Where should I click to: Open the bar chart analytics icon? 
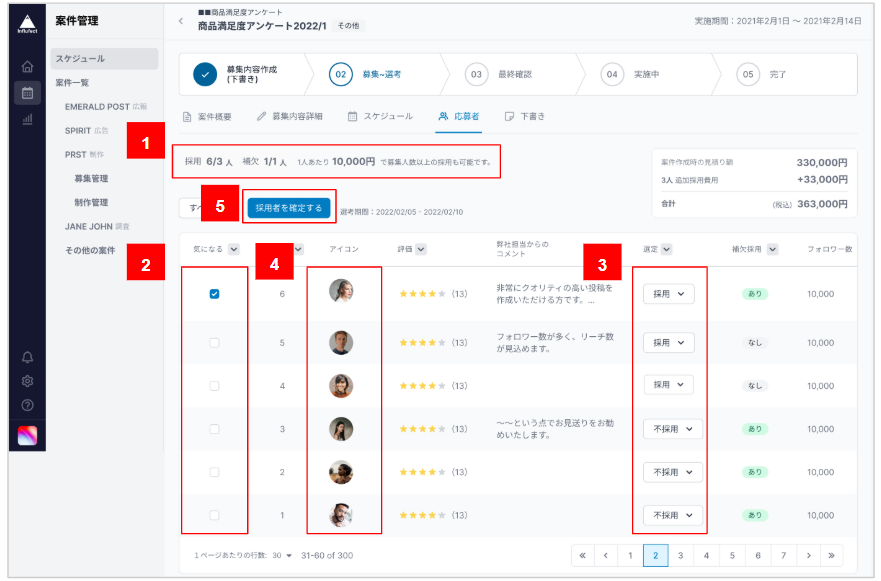coord(27,119)
